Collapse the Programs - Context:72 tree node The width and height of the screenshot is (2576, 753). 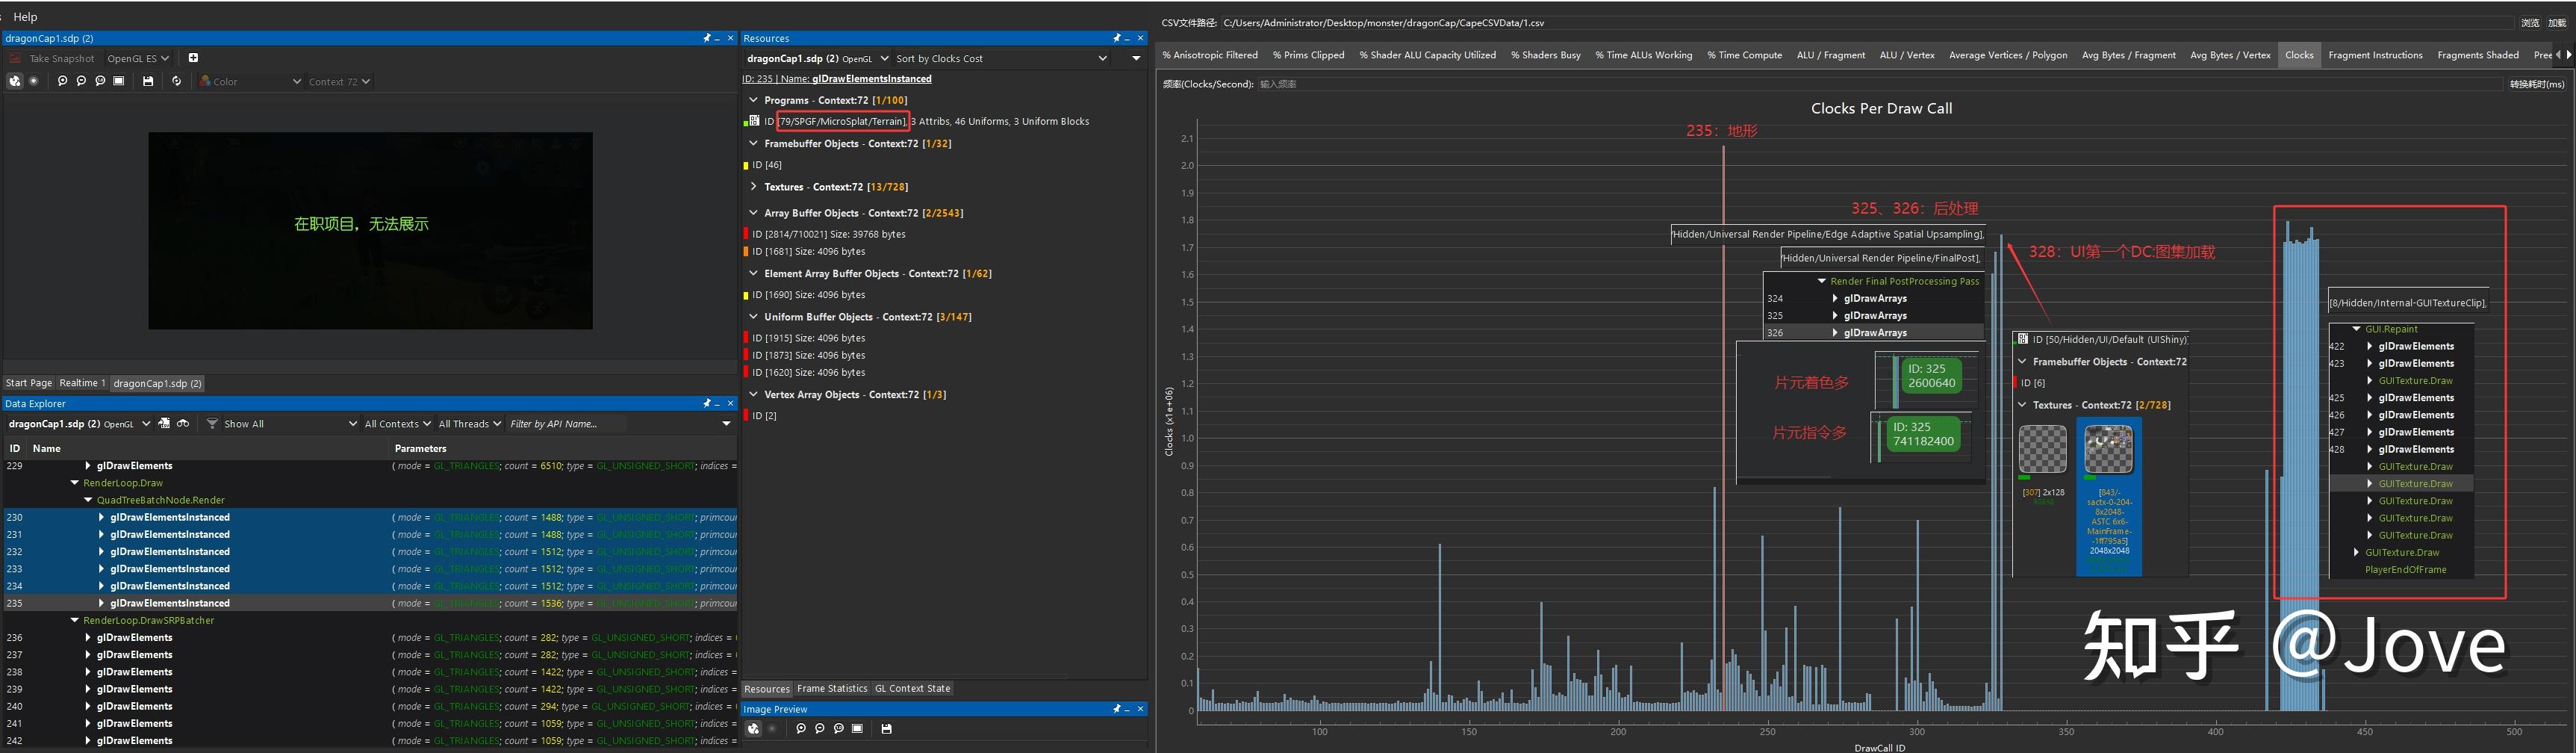tap(754, 100)
